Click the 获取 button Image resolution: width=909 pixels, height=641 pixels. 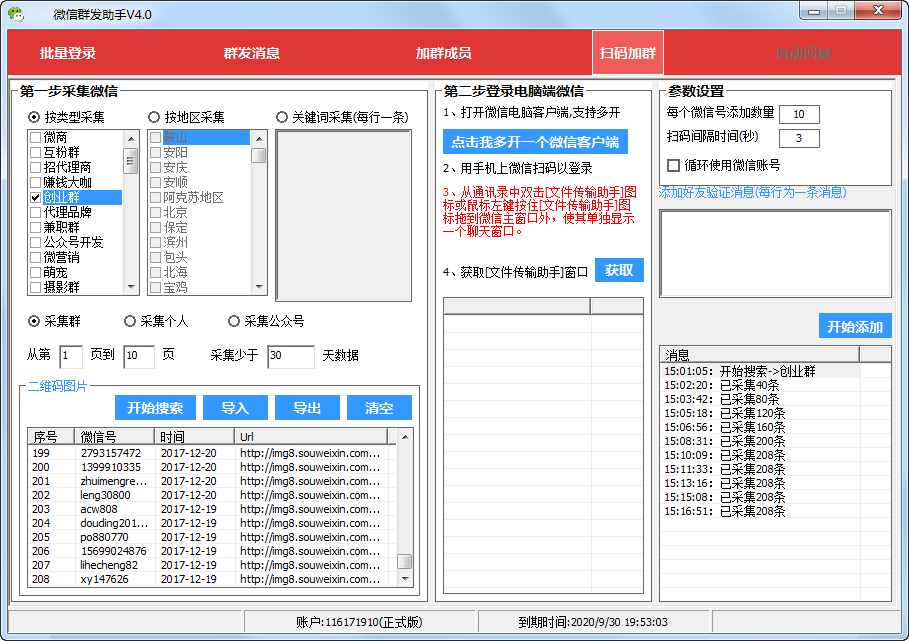[619, 270]
